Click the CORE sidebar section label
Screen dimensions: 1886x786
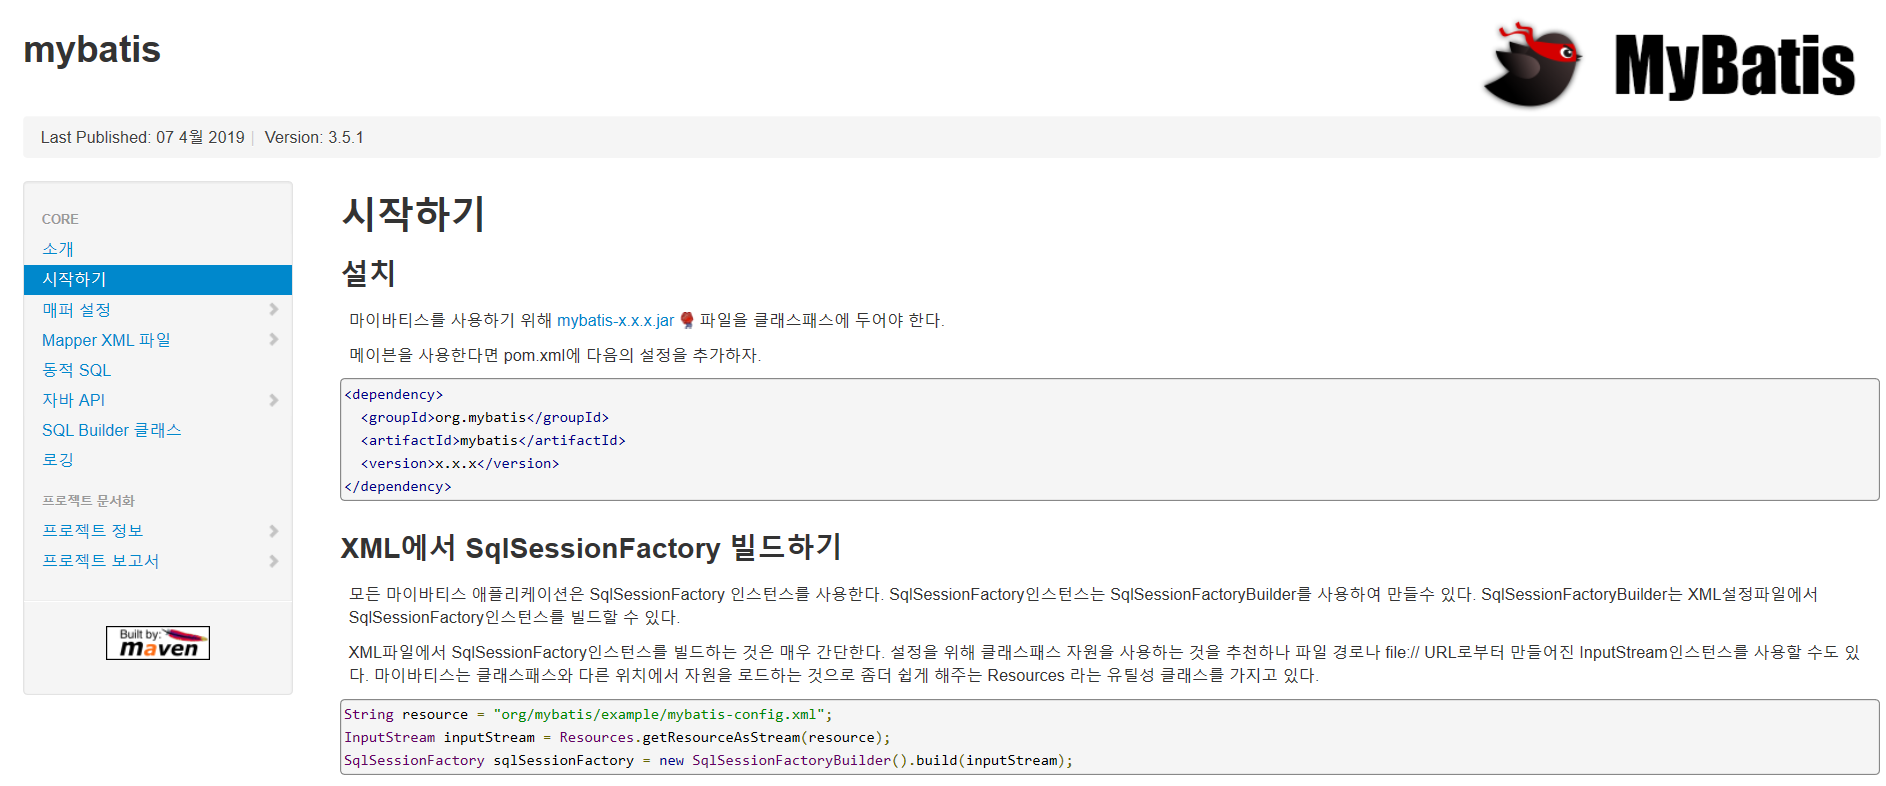pyautogui.click(x=60, y=219)
